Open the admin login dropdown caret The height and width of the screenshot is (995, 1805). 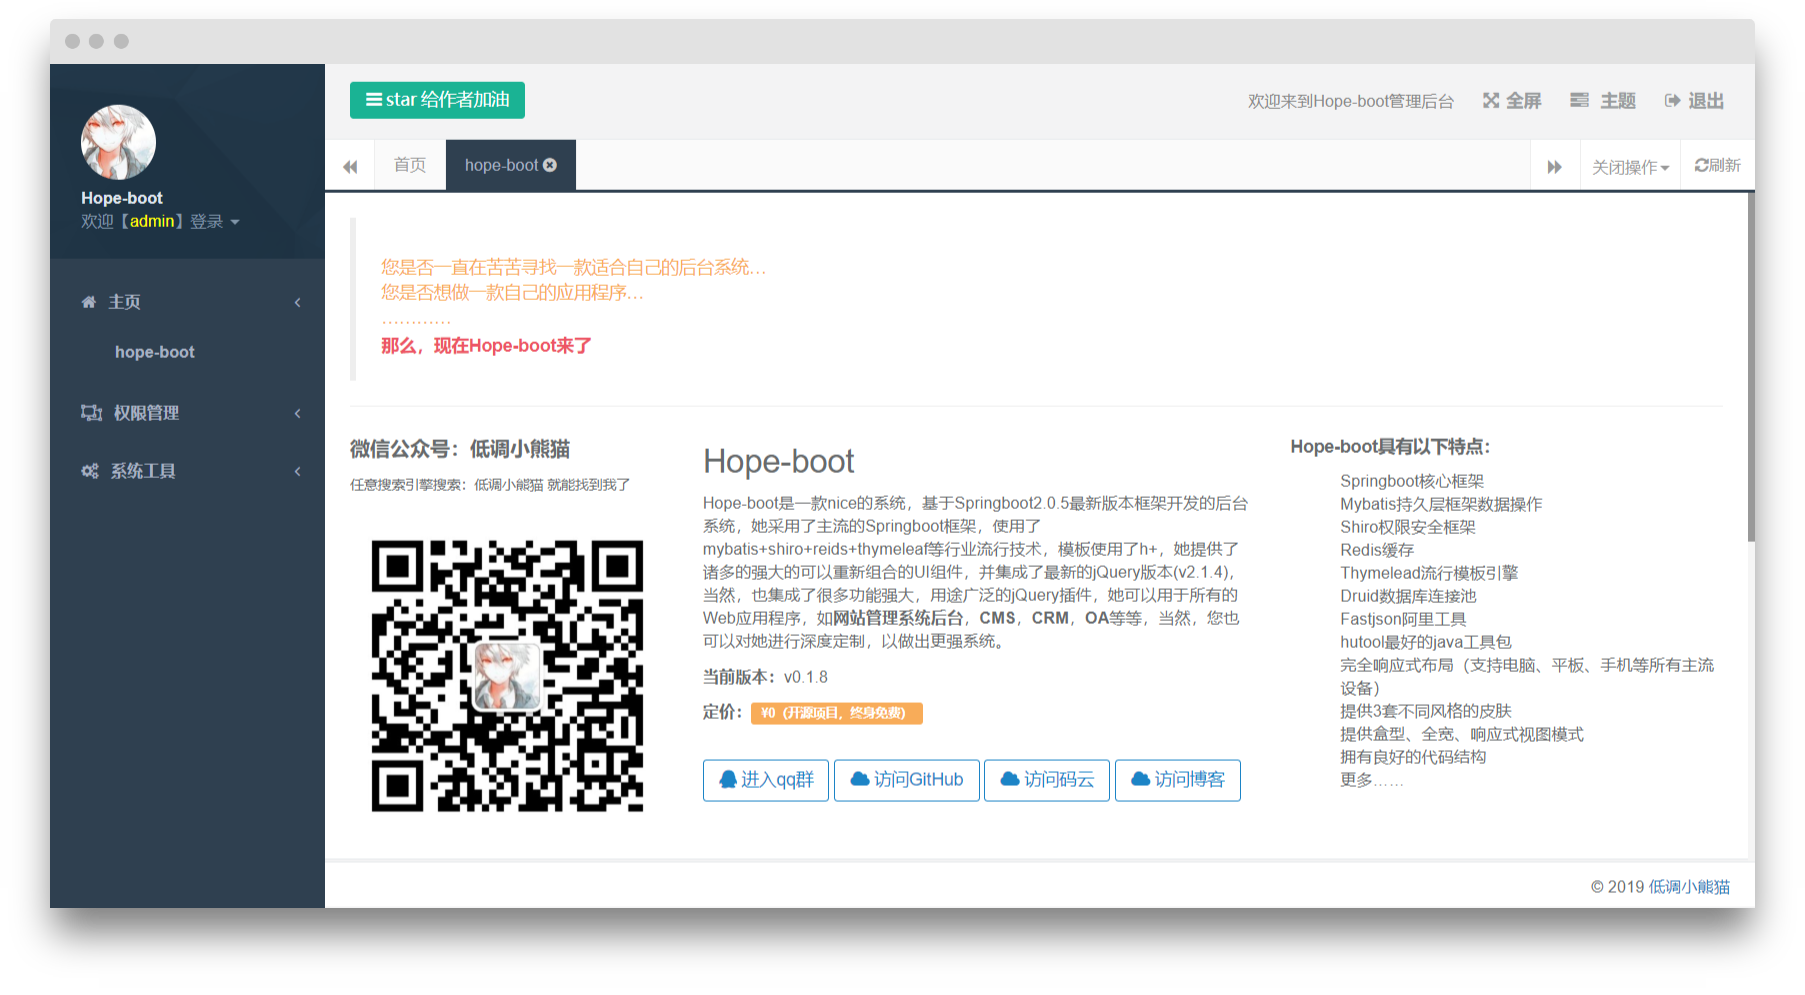235,222
